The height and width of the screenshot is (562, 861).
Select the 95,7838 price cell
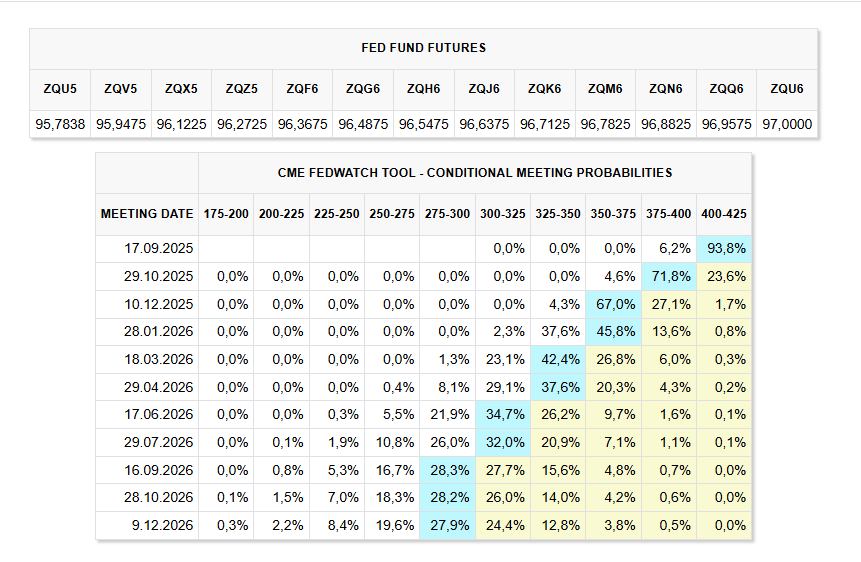point(60,125)
